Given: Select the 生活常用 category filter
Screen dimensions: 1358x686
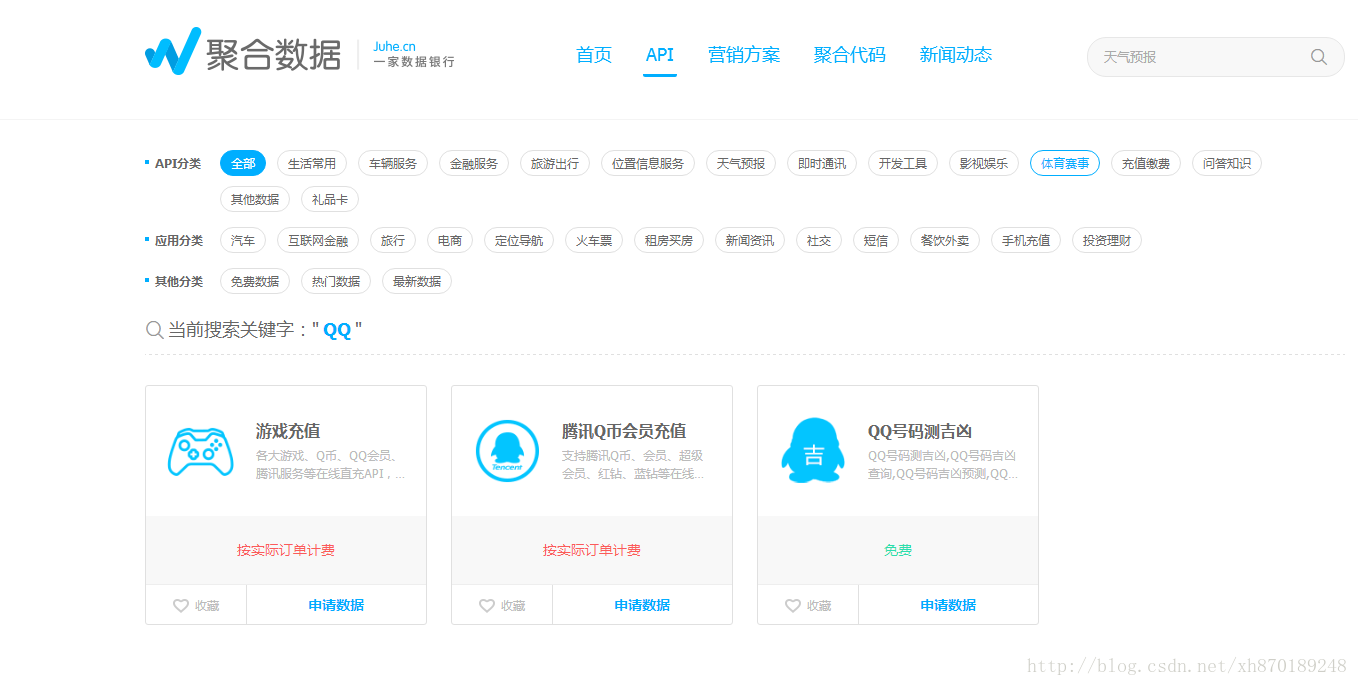Looking at the screenshot, I should pyautogui.click(x=312, y=163).
